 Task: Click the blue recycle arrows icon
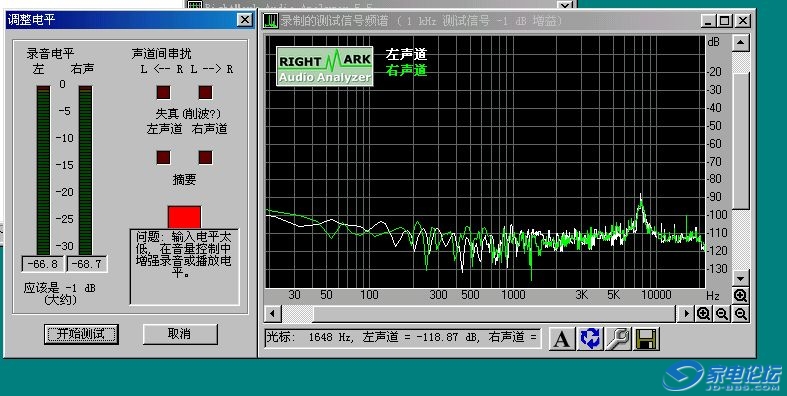pyautogui.click(x=589, y=339)
